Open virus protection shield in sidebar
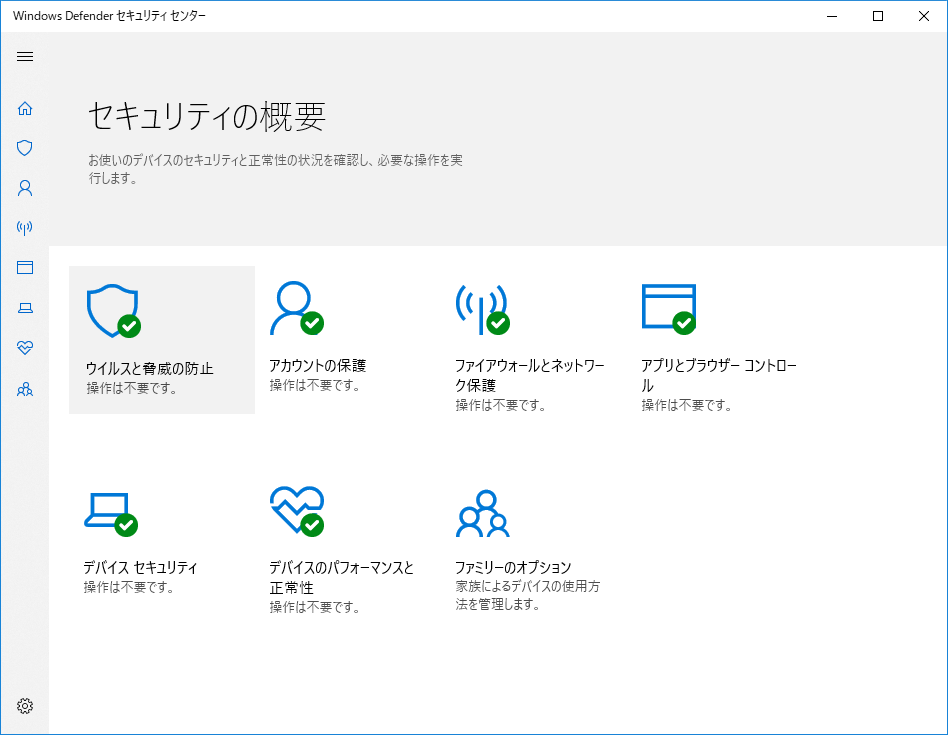Image resolution: width=948 pixels, height=735 pixels. tap(25, 148)
